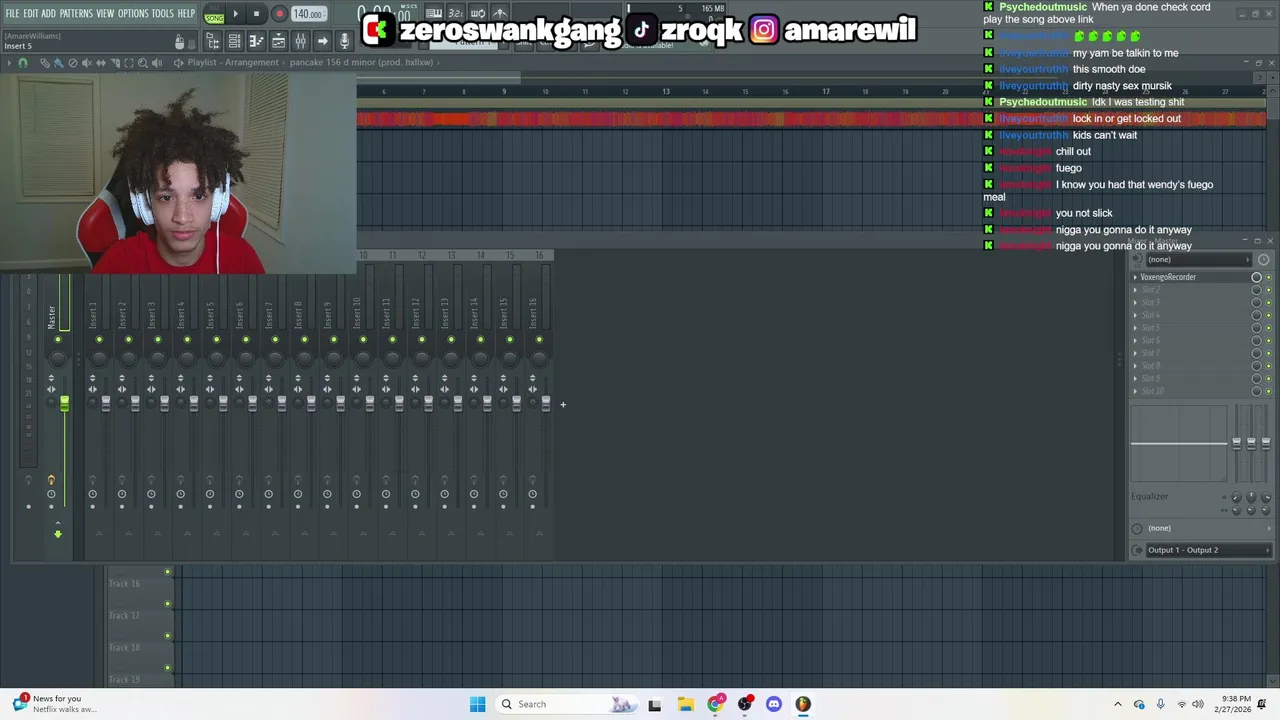Click Insert 4 latency clock icon

coord(180,494)
